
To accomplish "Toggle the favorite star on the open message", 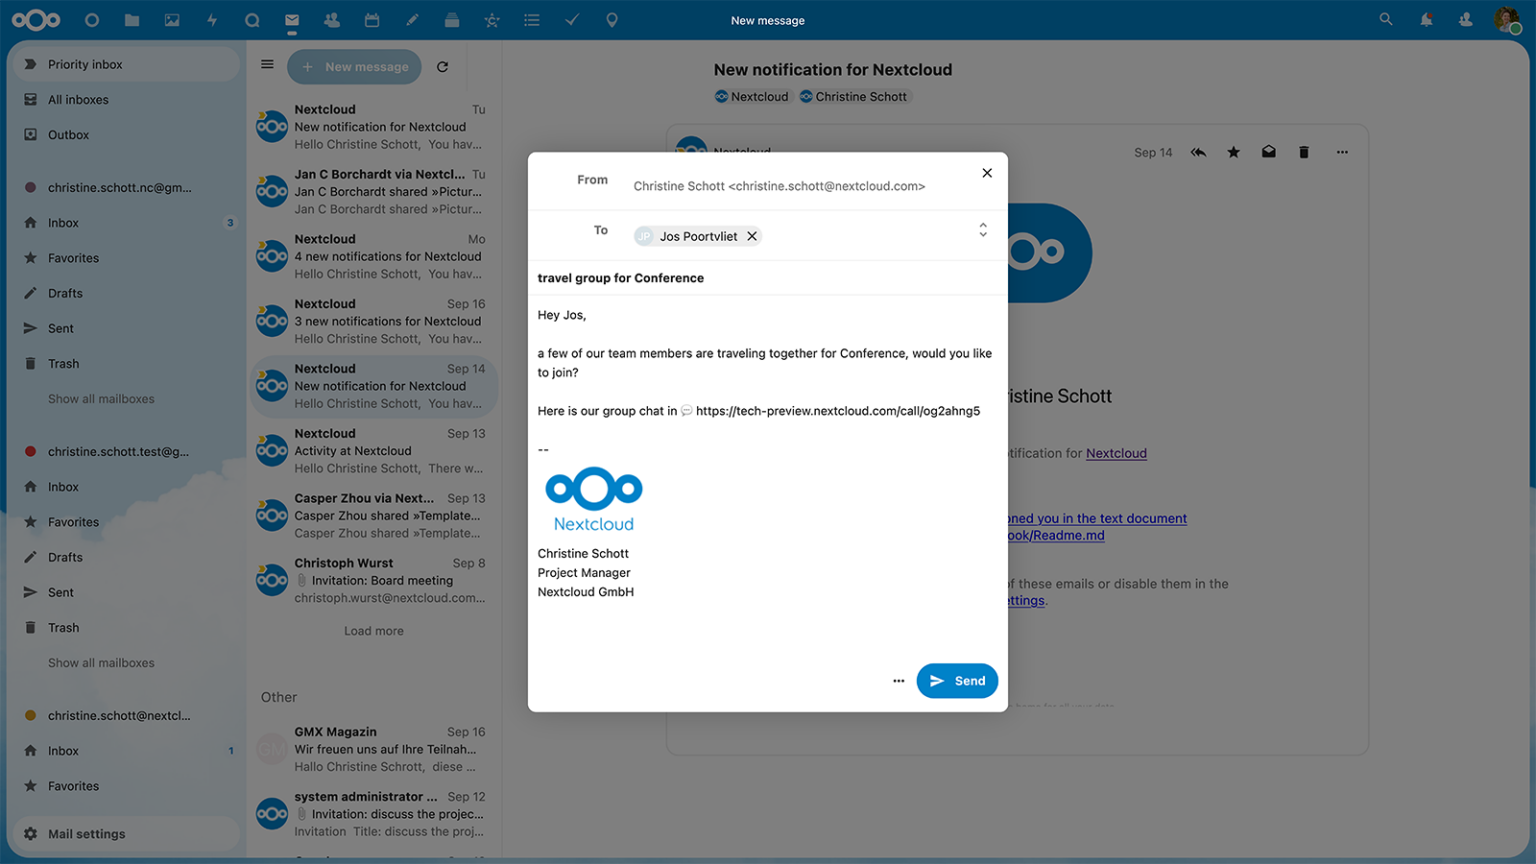I will (x=1233, y=152).
